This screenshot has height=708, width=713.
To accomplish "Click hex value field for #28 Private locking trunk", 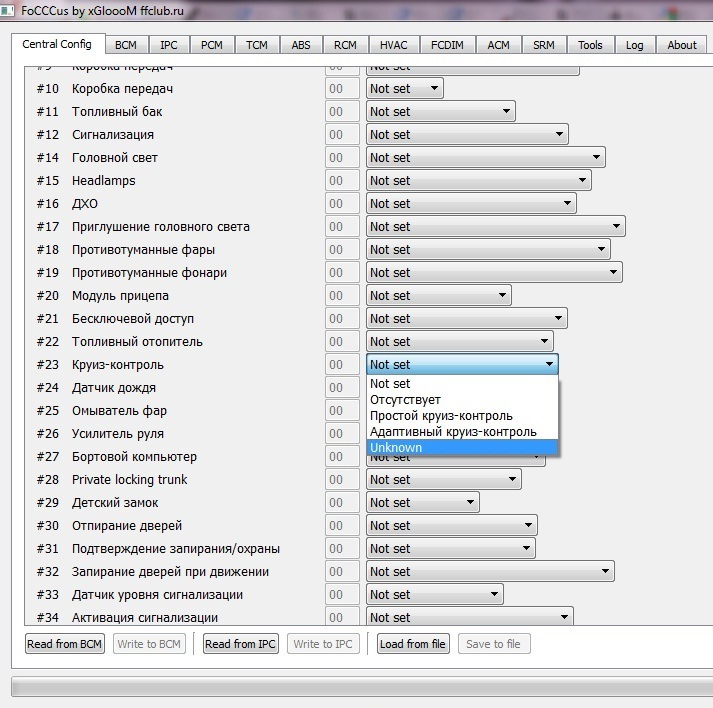I will pyautogui.click(x=342, y=479).
